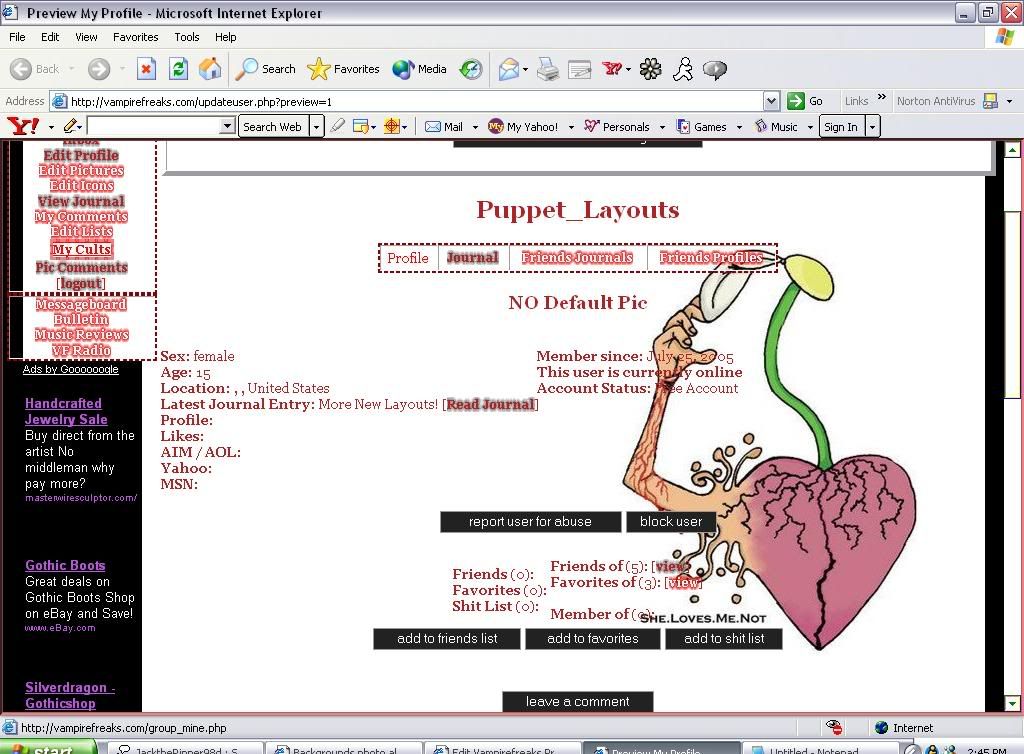This screenshot has height=754, width=1024.
Task: Click inside the Yahoo toolbar search field
Action: pyautogui.click(x=153, y=126)
